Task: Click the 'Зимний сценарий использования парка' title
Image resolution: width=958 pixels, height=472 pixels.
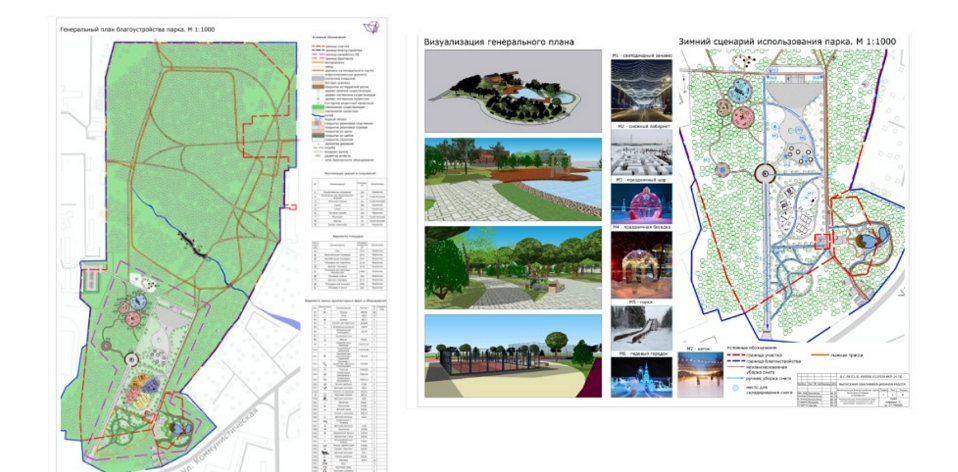Action: (787, 41)
